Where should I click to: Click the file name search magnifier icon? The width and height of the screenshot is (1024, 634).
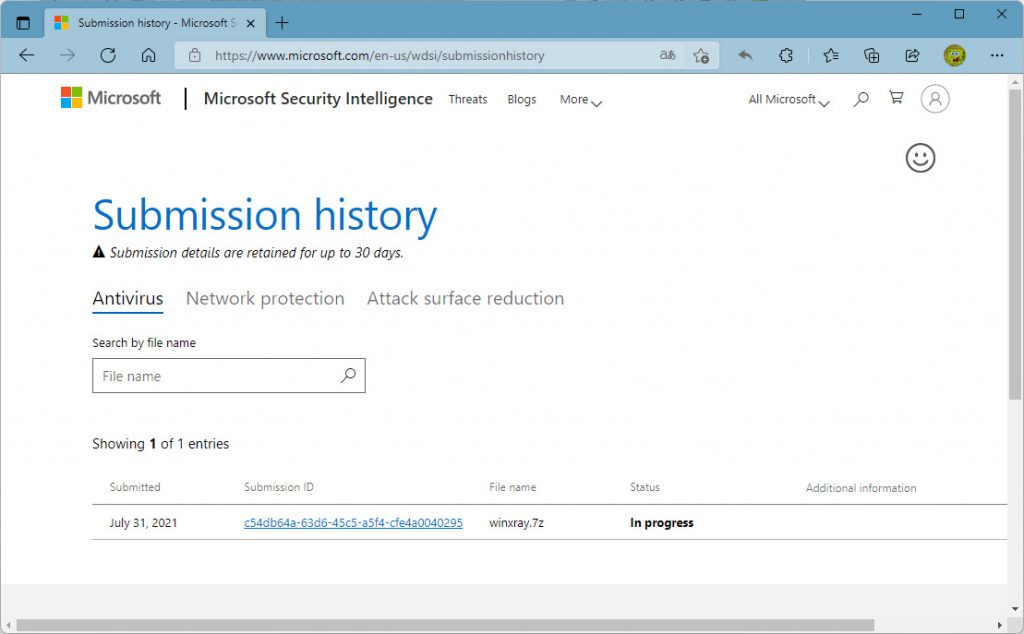(x=348, y=376)
